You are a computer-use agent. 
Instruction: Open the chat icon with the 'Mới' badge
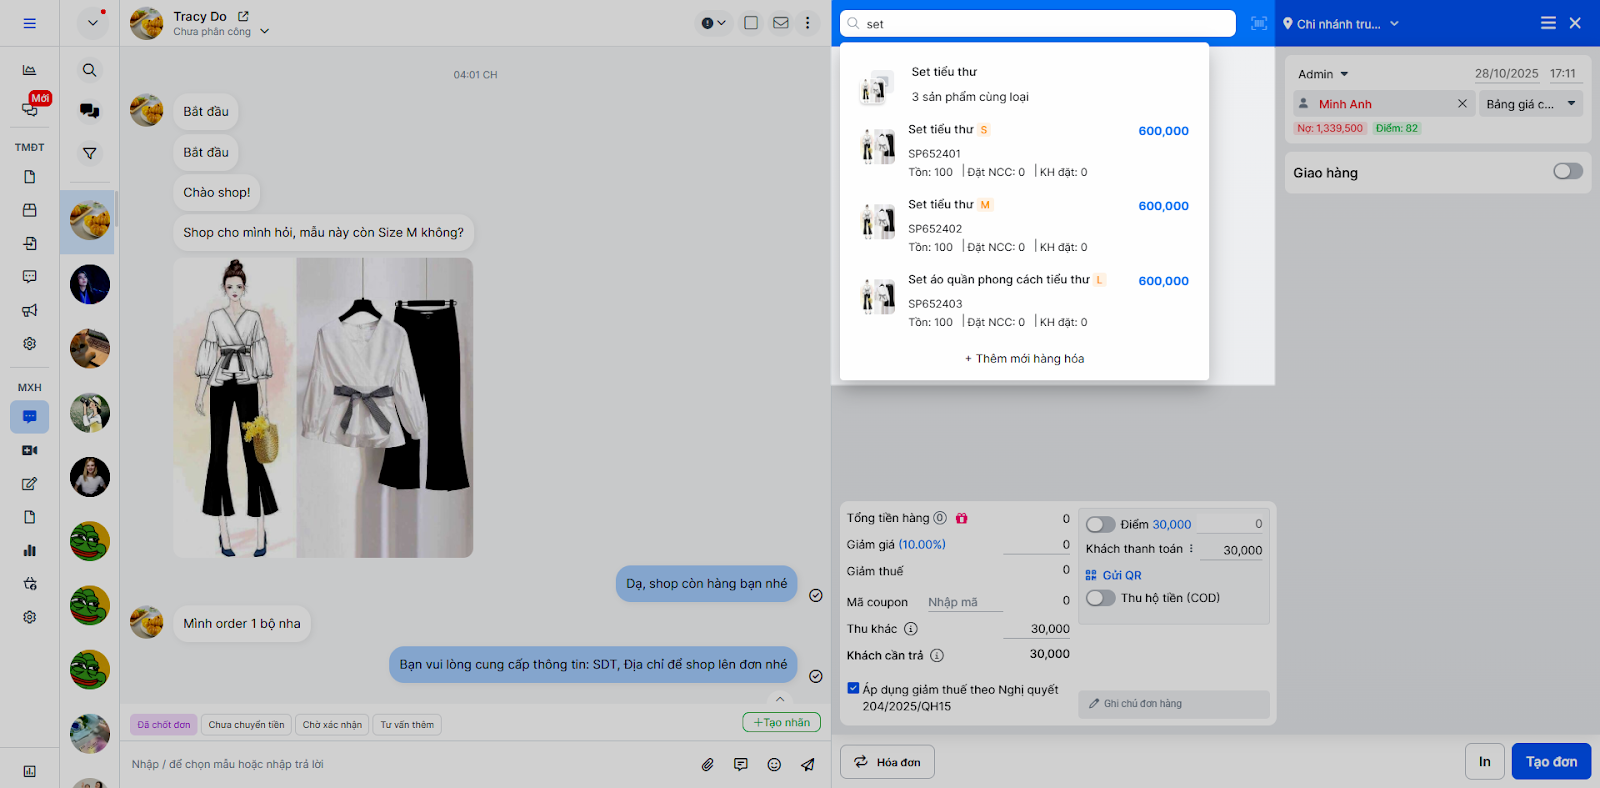29,109
